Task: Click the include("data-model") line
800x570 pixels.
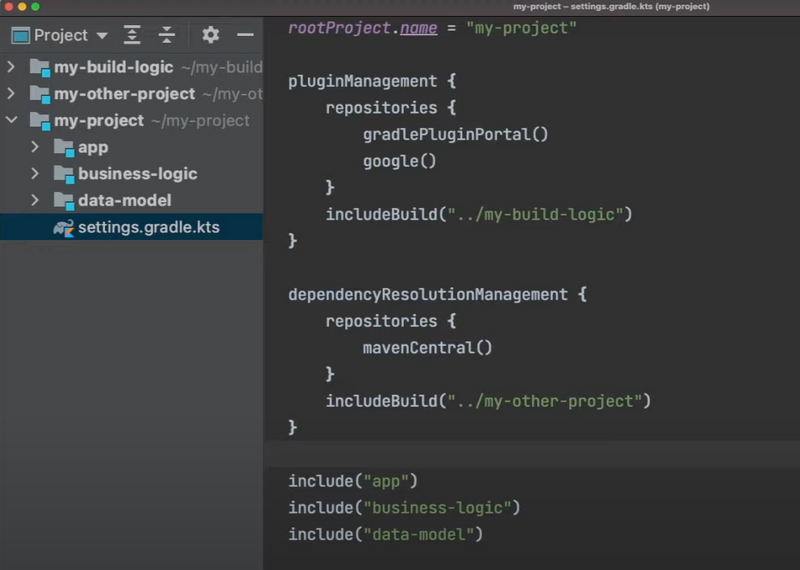Action: coord(385,534)
